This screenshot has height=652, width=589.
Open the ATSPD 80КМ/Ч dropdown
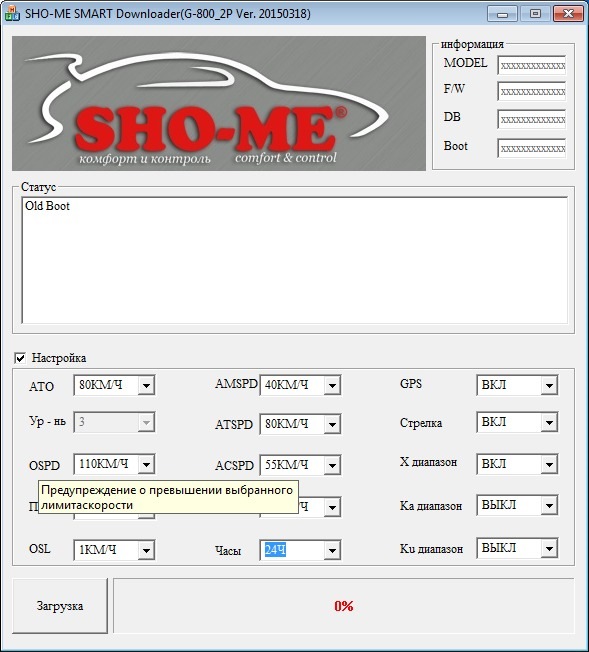[x=300, y=424]
